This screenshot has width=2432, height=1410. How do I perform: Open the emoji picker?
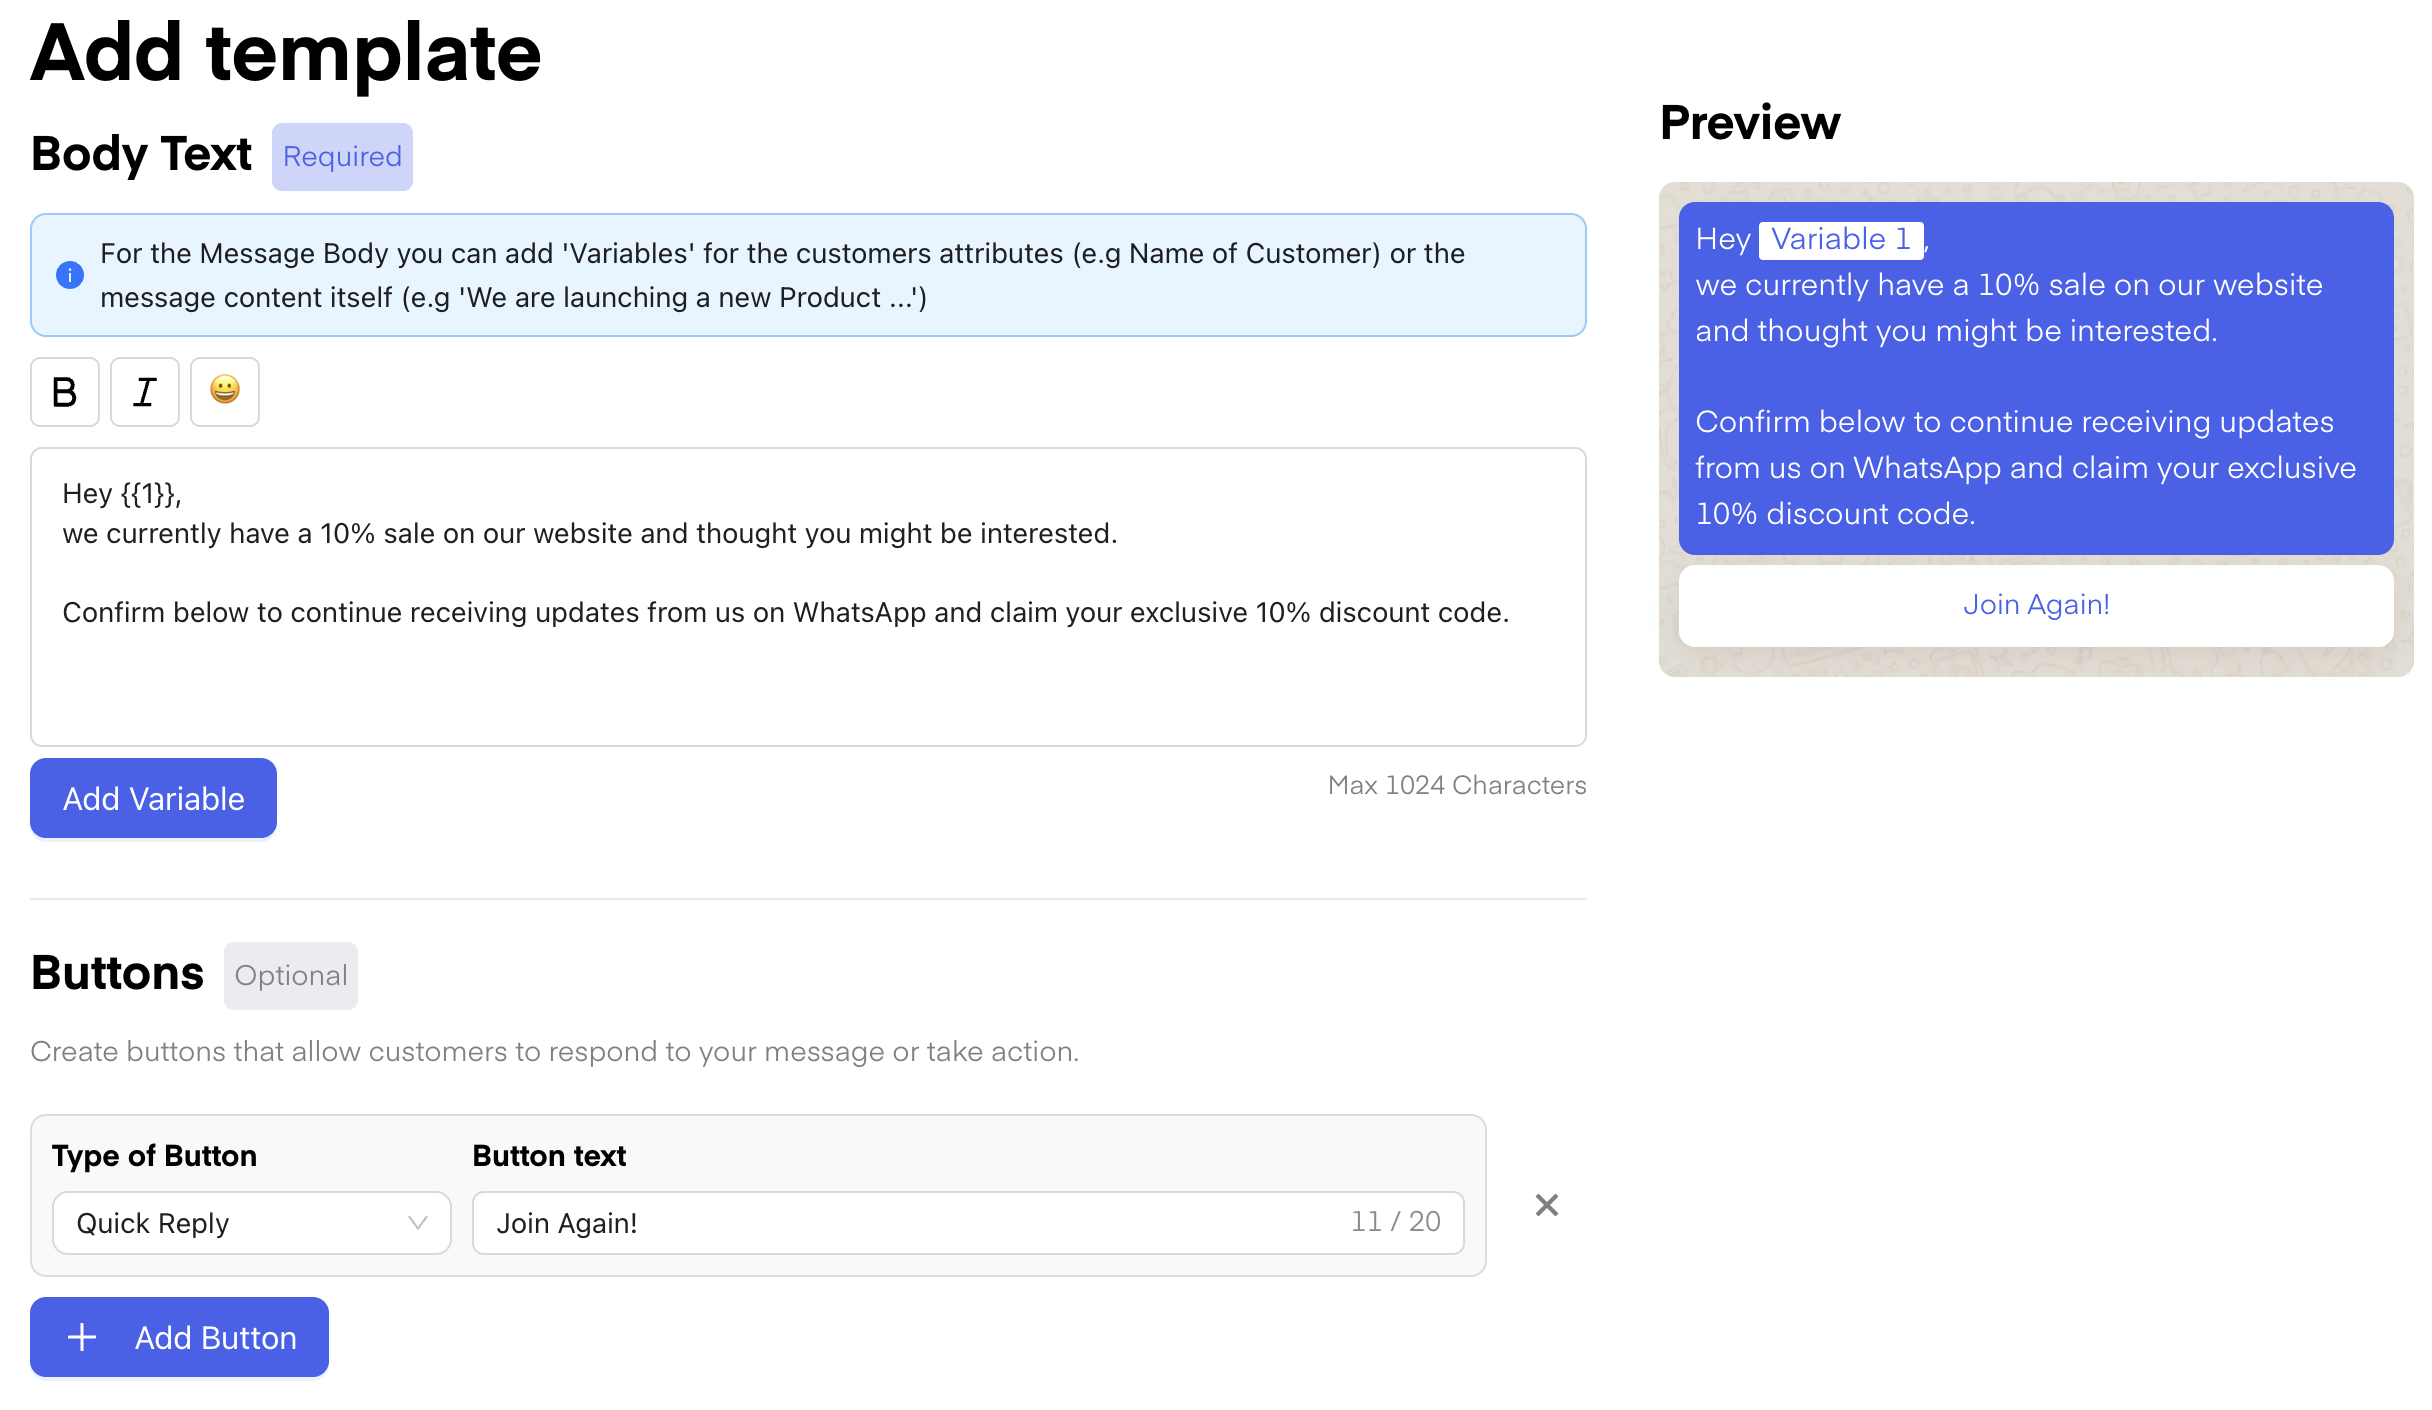[x=225, y=392]
